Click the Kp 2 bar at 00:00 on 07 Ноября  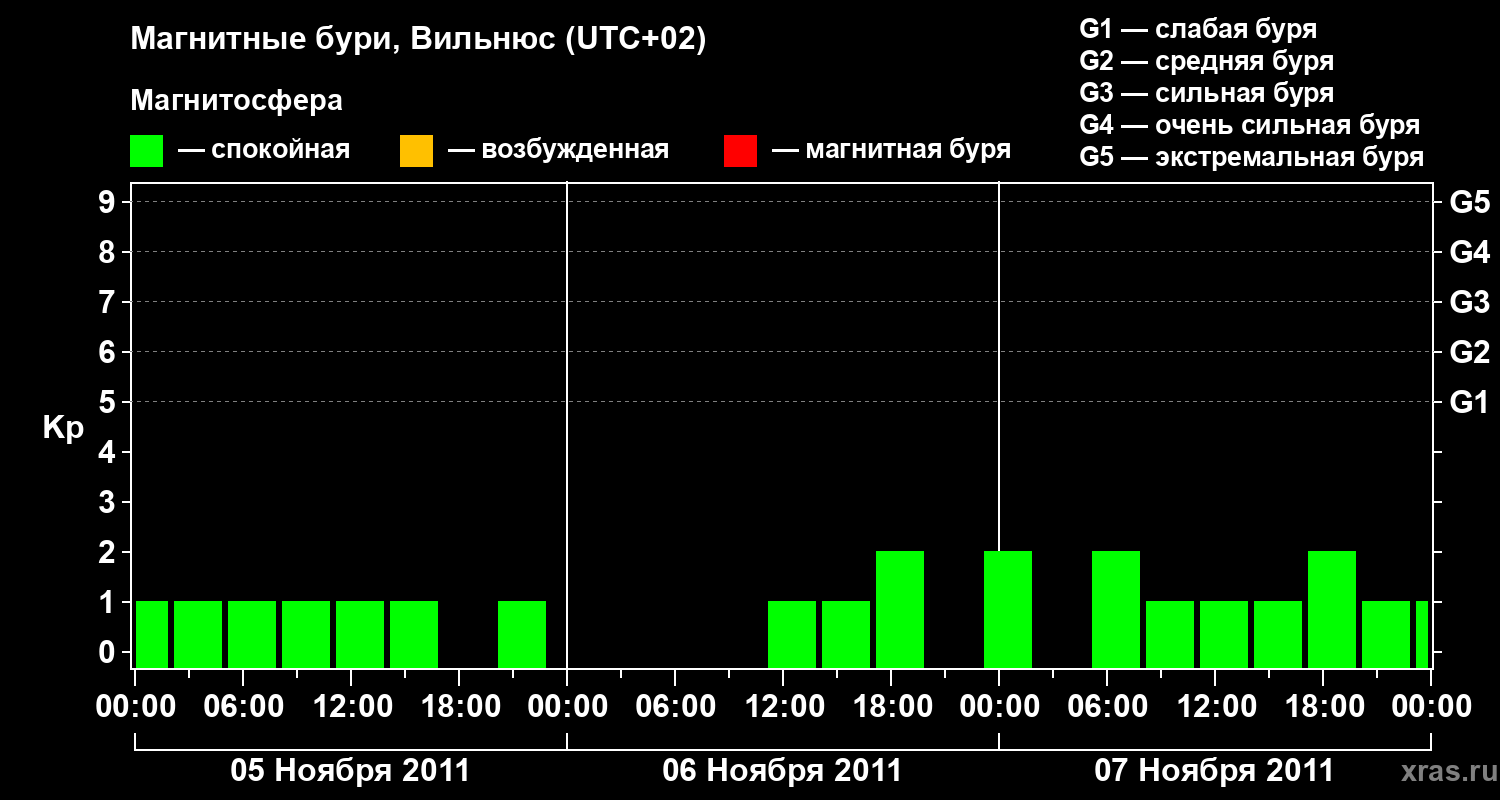tap(1008, 609)
